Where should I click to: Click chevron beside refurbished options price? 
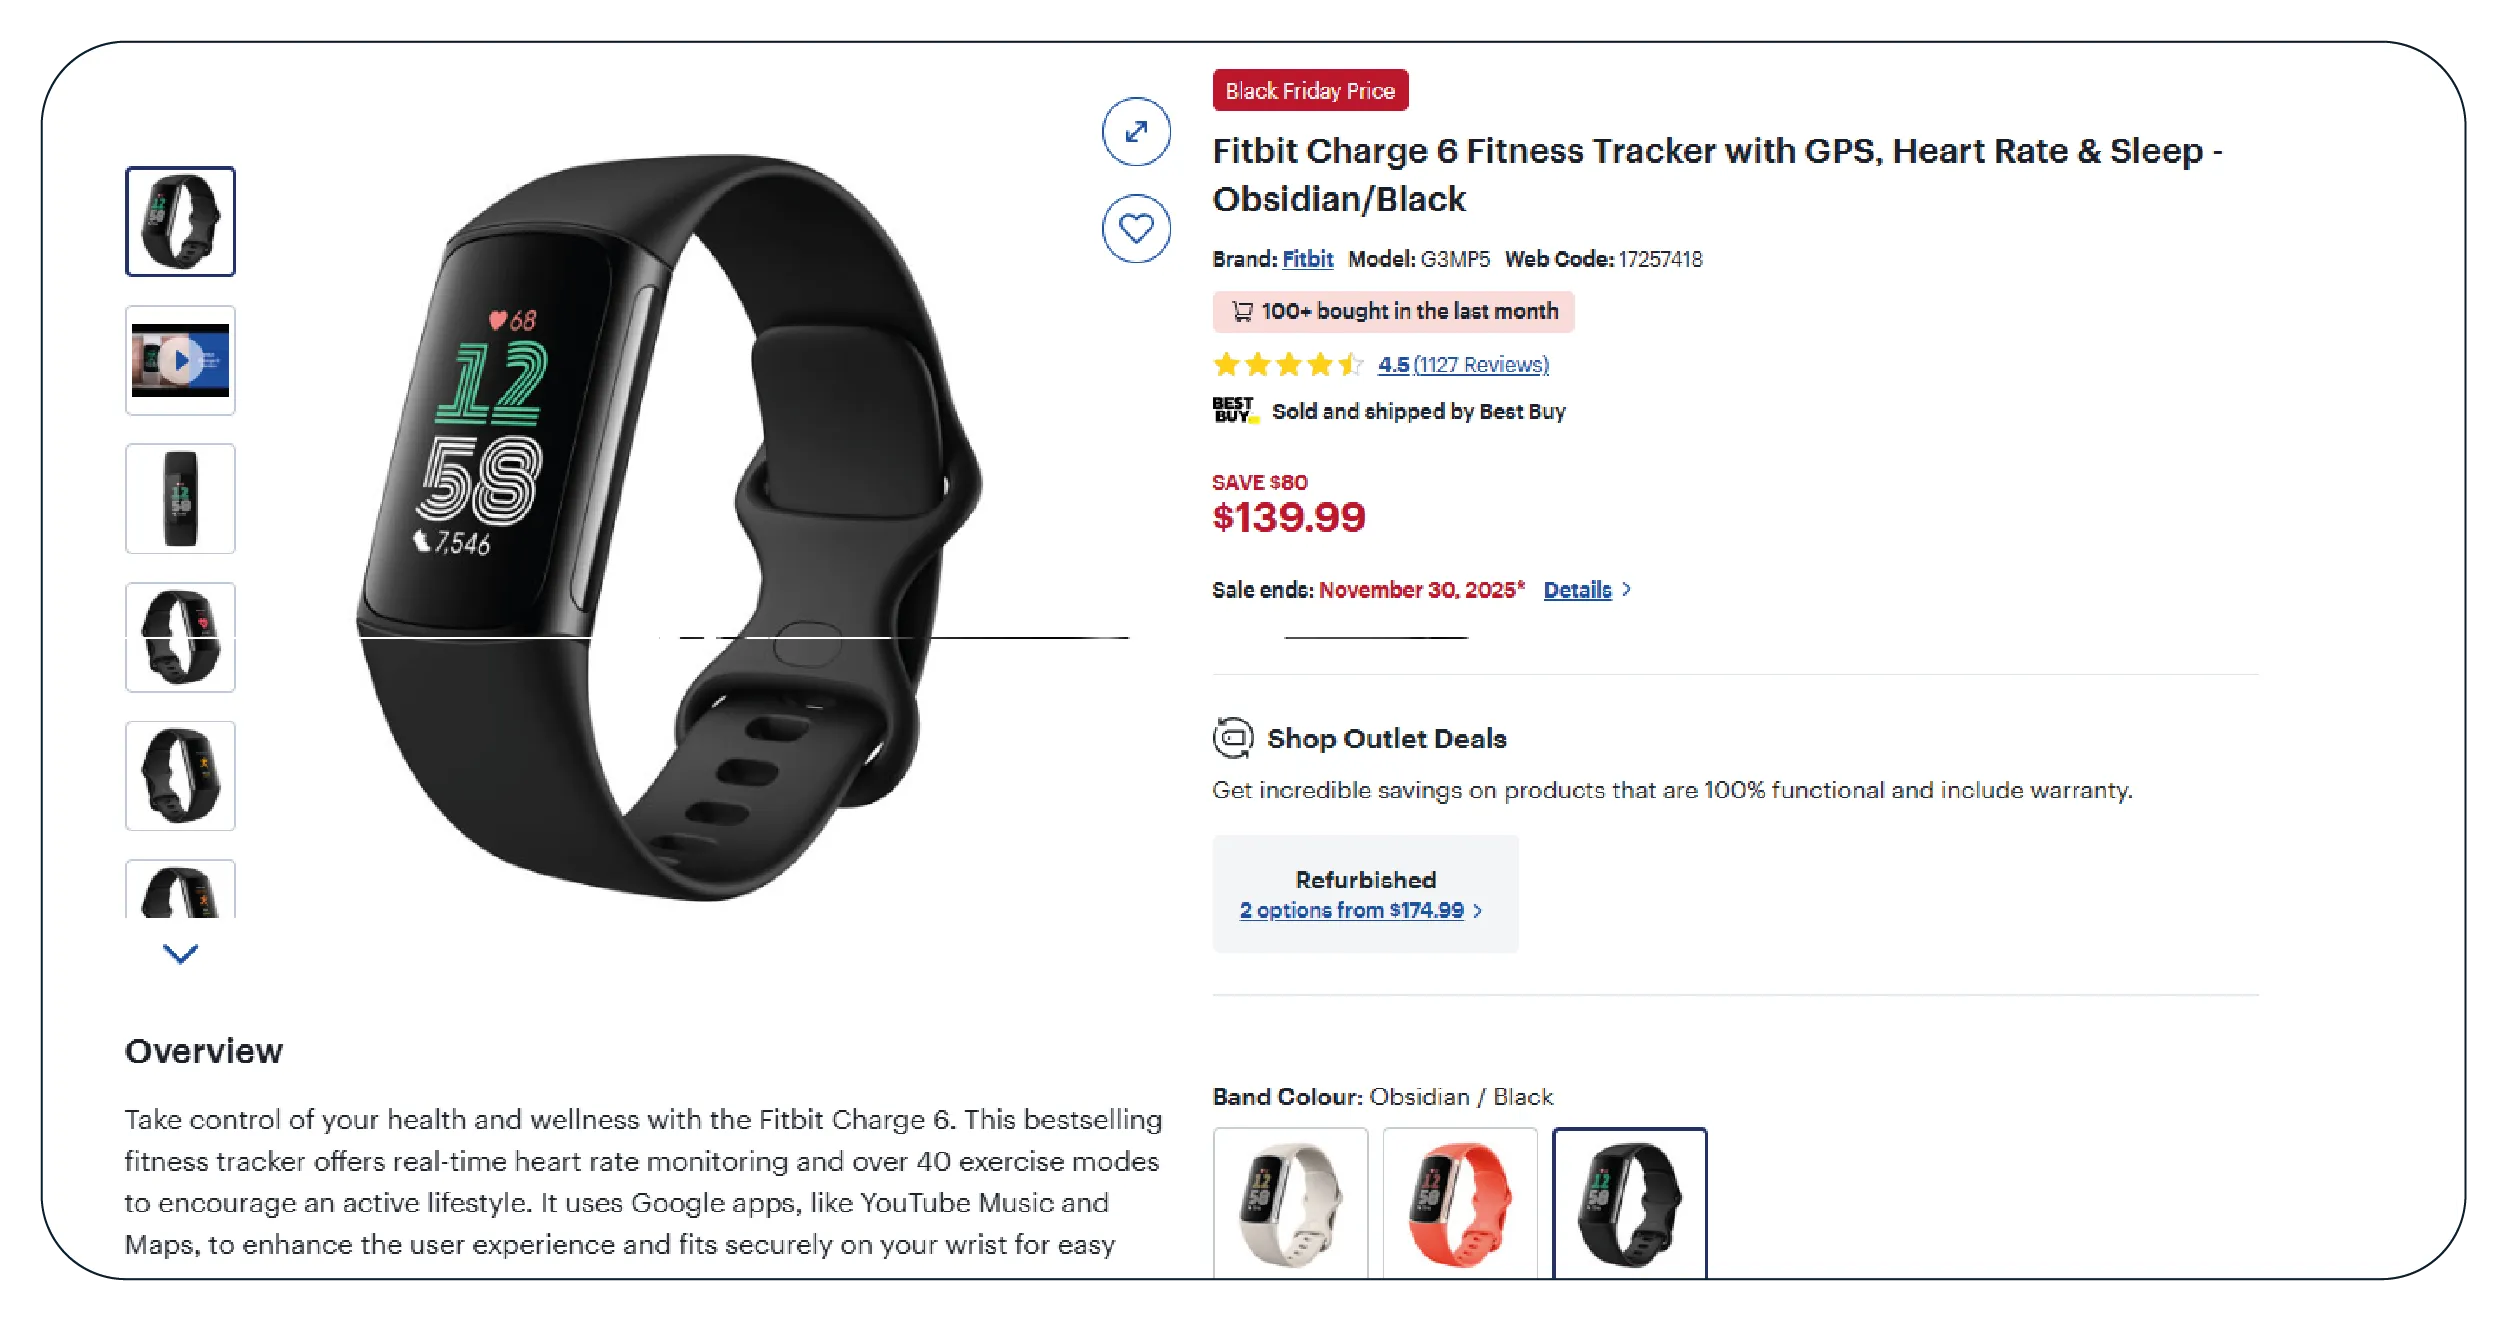coord(1478,911)
